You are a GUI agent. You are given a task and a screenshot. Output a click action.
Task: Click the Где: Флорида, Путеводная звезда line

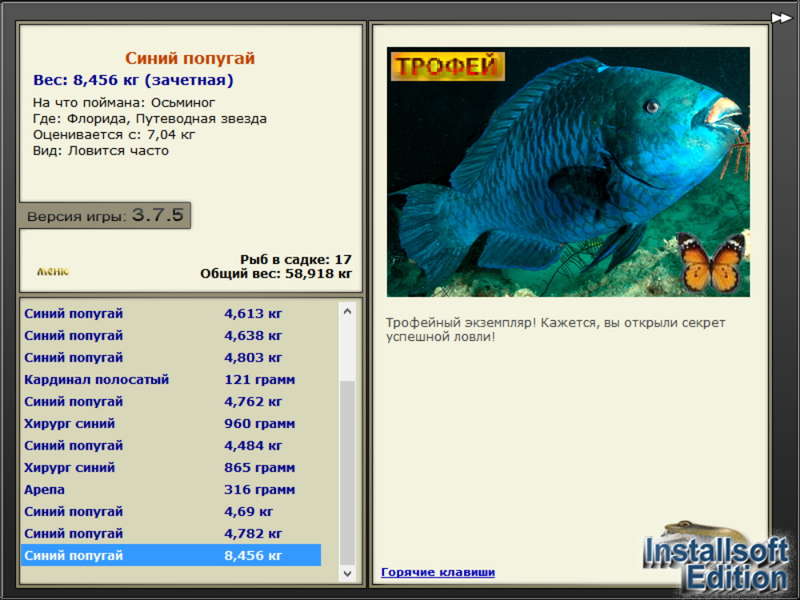(x=149, y=119)
